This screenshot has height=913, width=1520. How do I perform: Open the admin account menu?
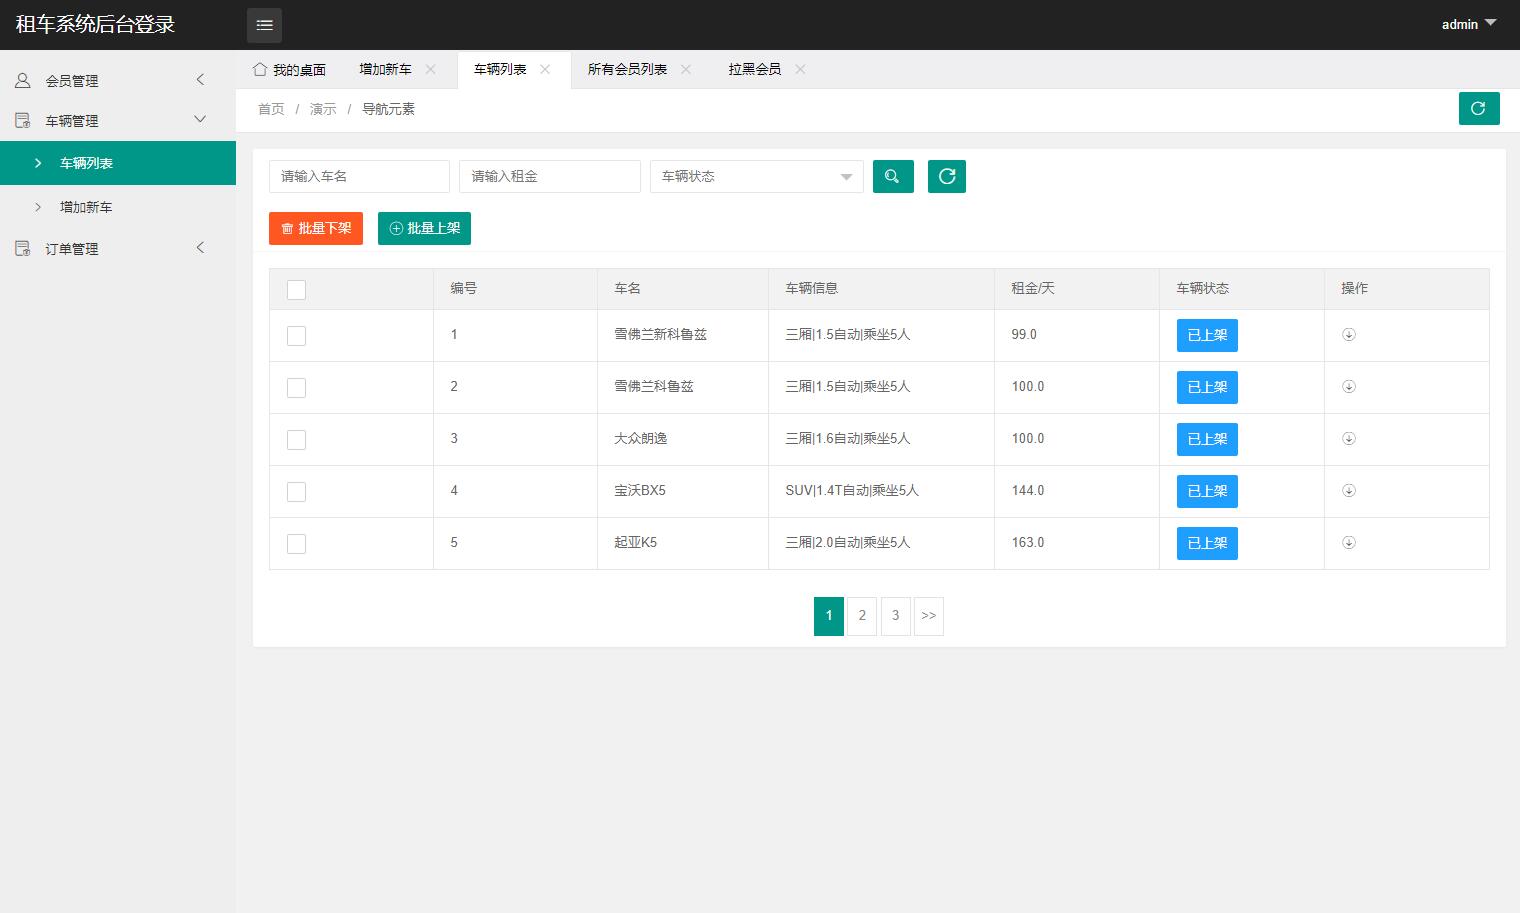pos(1468,24)
